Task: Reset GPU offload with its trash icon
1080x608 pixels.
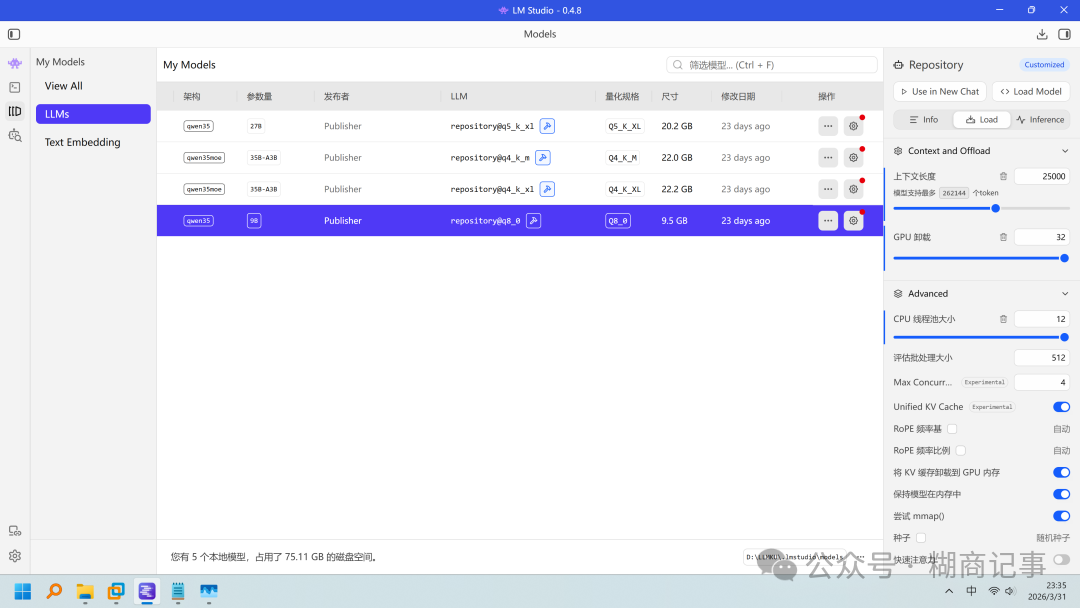Action: 1003,237
